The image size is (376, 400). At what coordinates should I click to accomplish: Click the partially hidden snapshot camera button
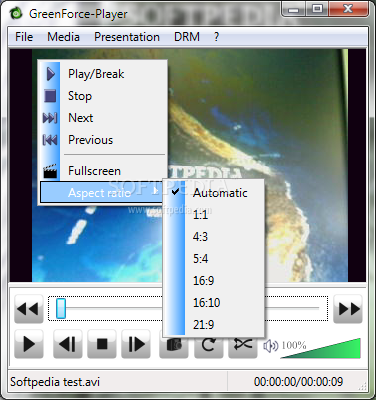pyautogui.click(x=173, y=347)
